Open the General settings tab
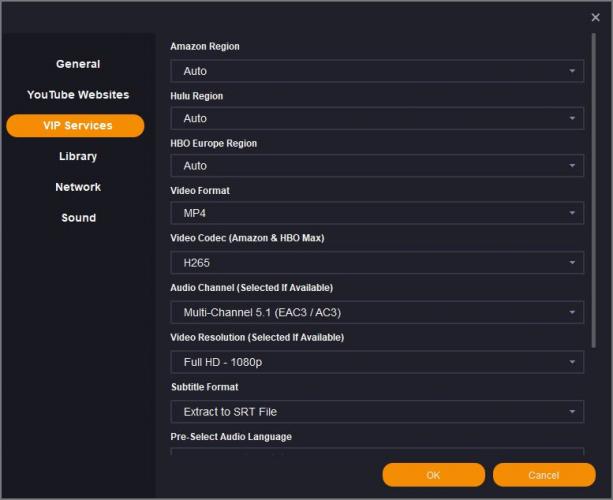This screenshot has height=500, width=613. click(78, 64)
